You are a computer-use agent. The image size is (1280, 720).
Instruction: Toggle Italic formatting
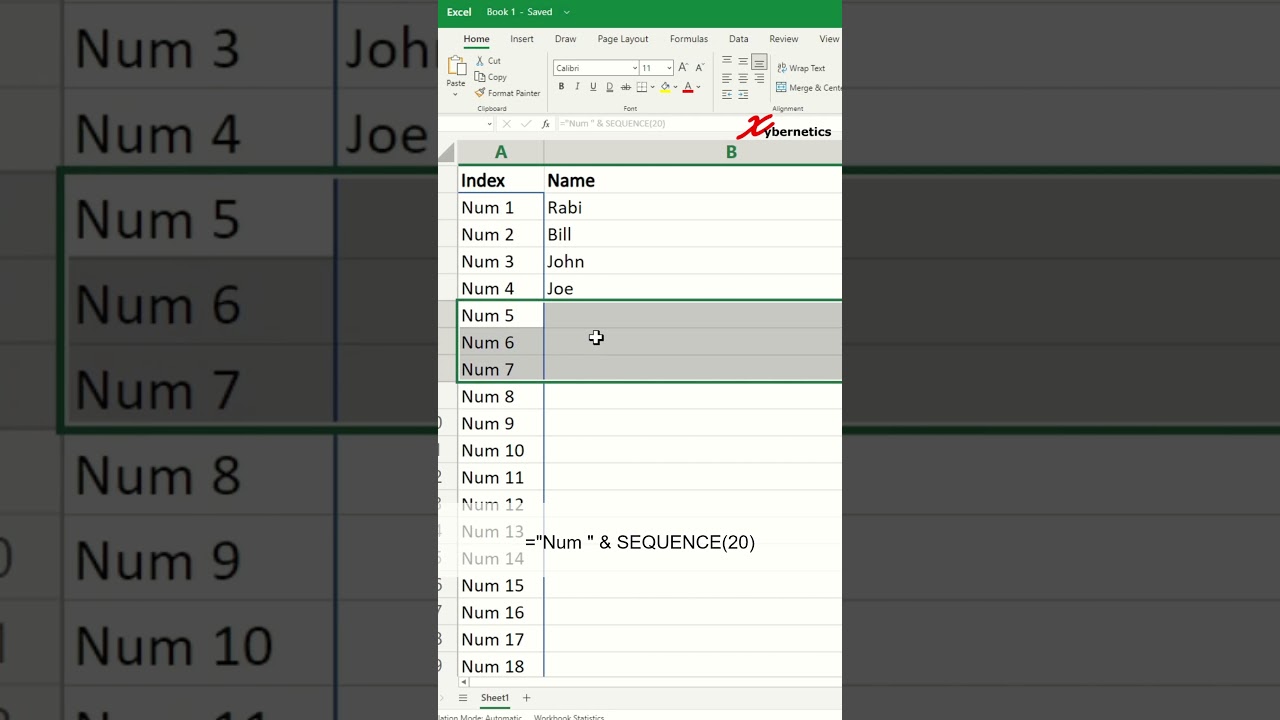click(x=577, y=87)
